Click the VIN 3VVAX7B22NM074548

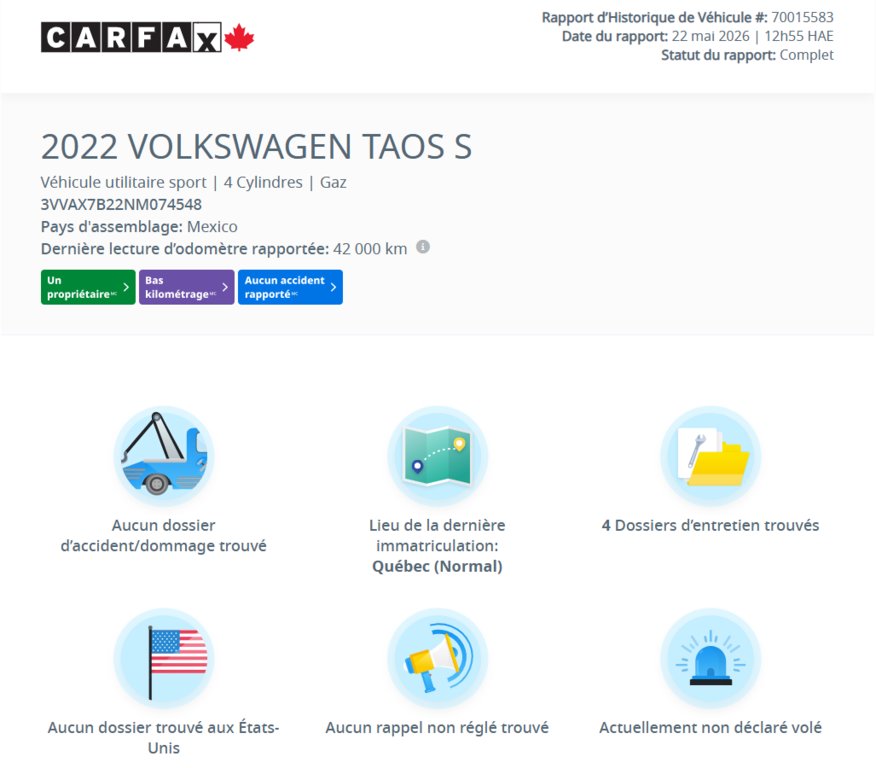pyautogui.click(x=121, y=204)
